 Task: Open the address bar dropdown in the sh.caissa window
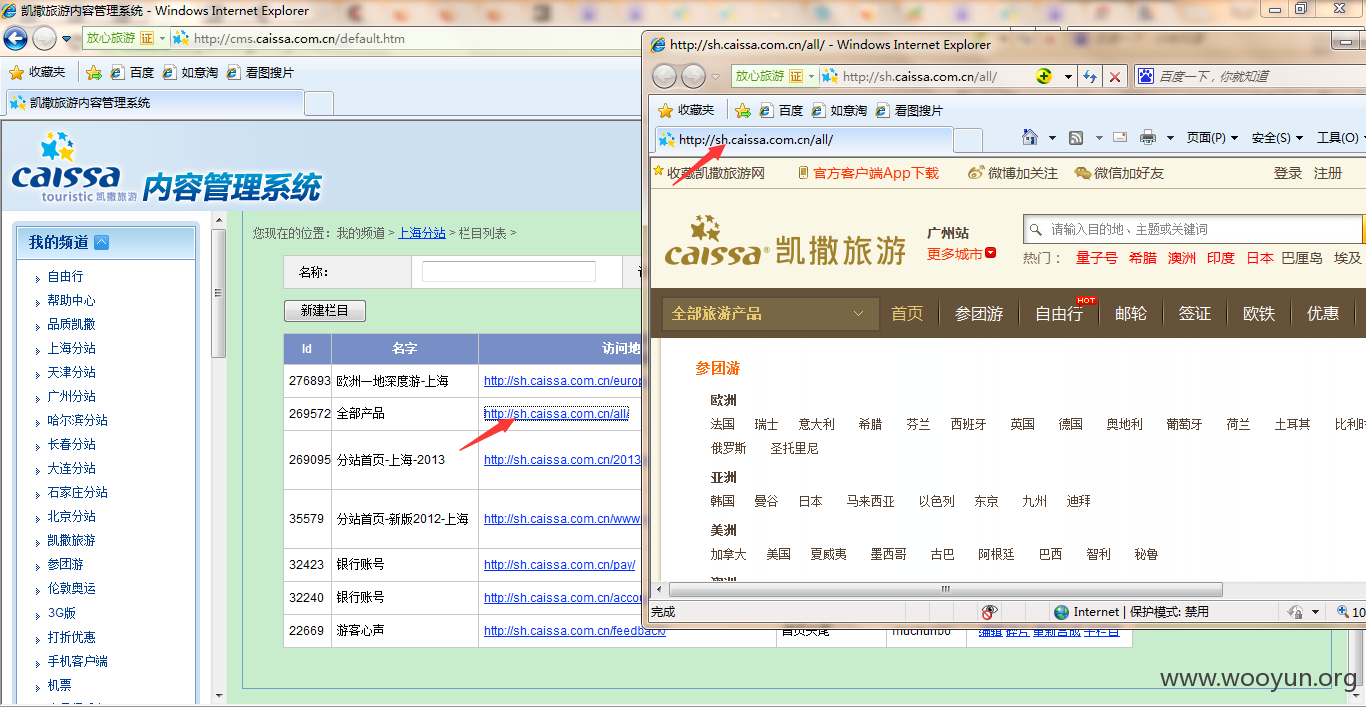click(x=1067, y=76)
